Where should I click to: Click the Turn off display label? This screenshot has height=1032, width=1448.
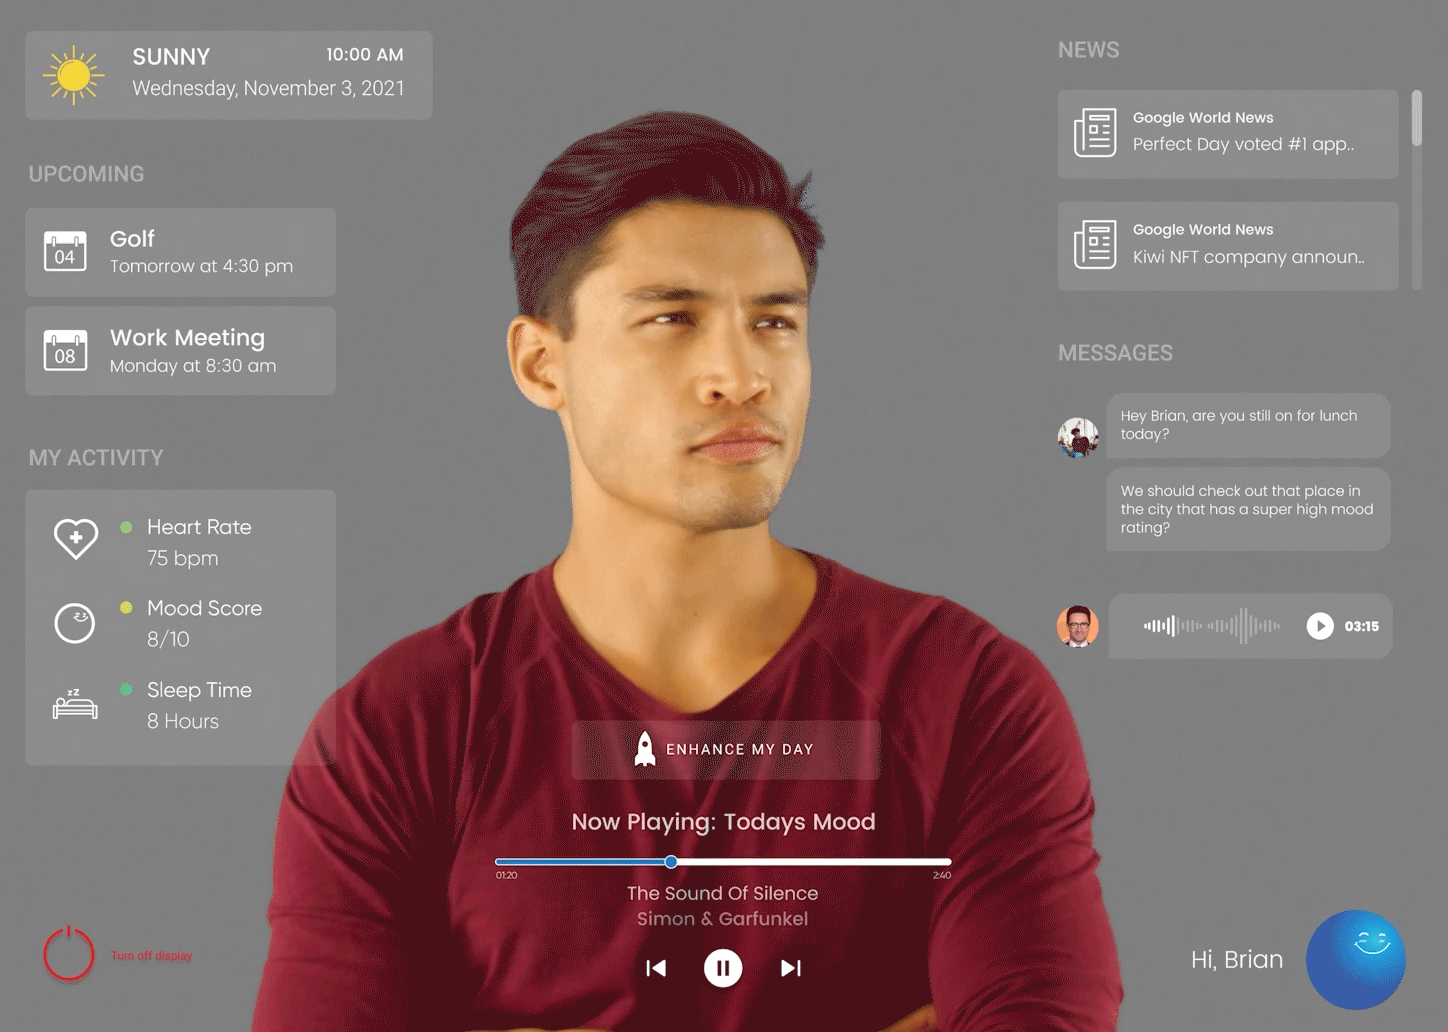click(x=152, y=956)
